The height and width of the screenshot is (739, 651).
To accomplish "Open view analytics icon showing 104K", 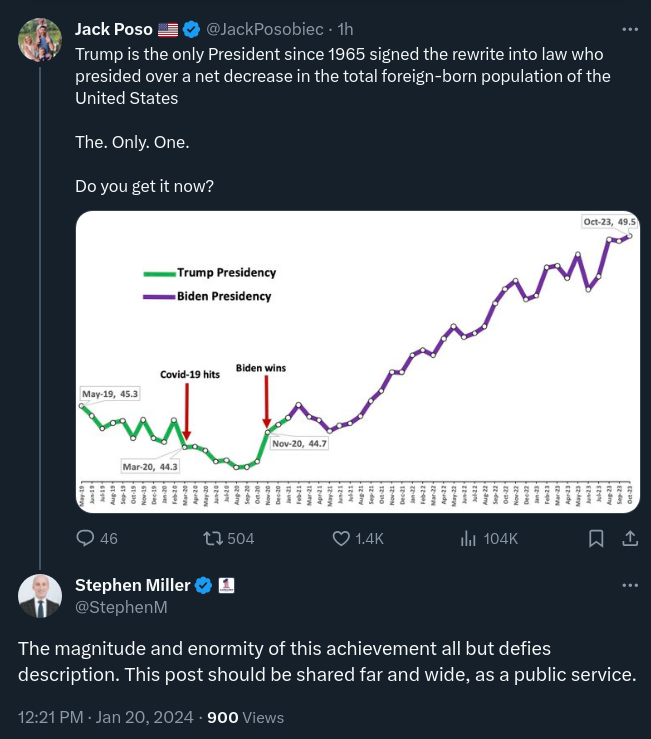I will click(x=468, y=538).
